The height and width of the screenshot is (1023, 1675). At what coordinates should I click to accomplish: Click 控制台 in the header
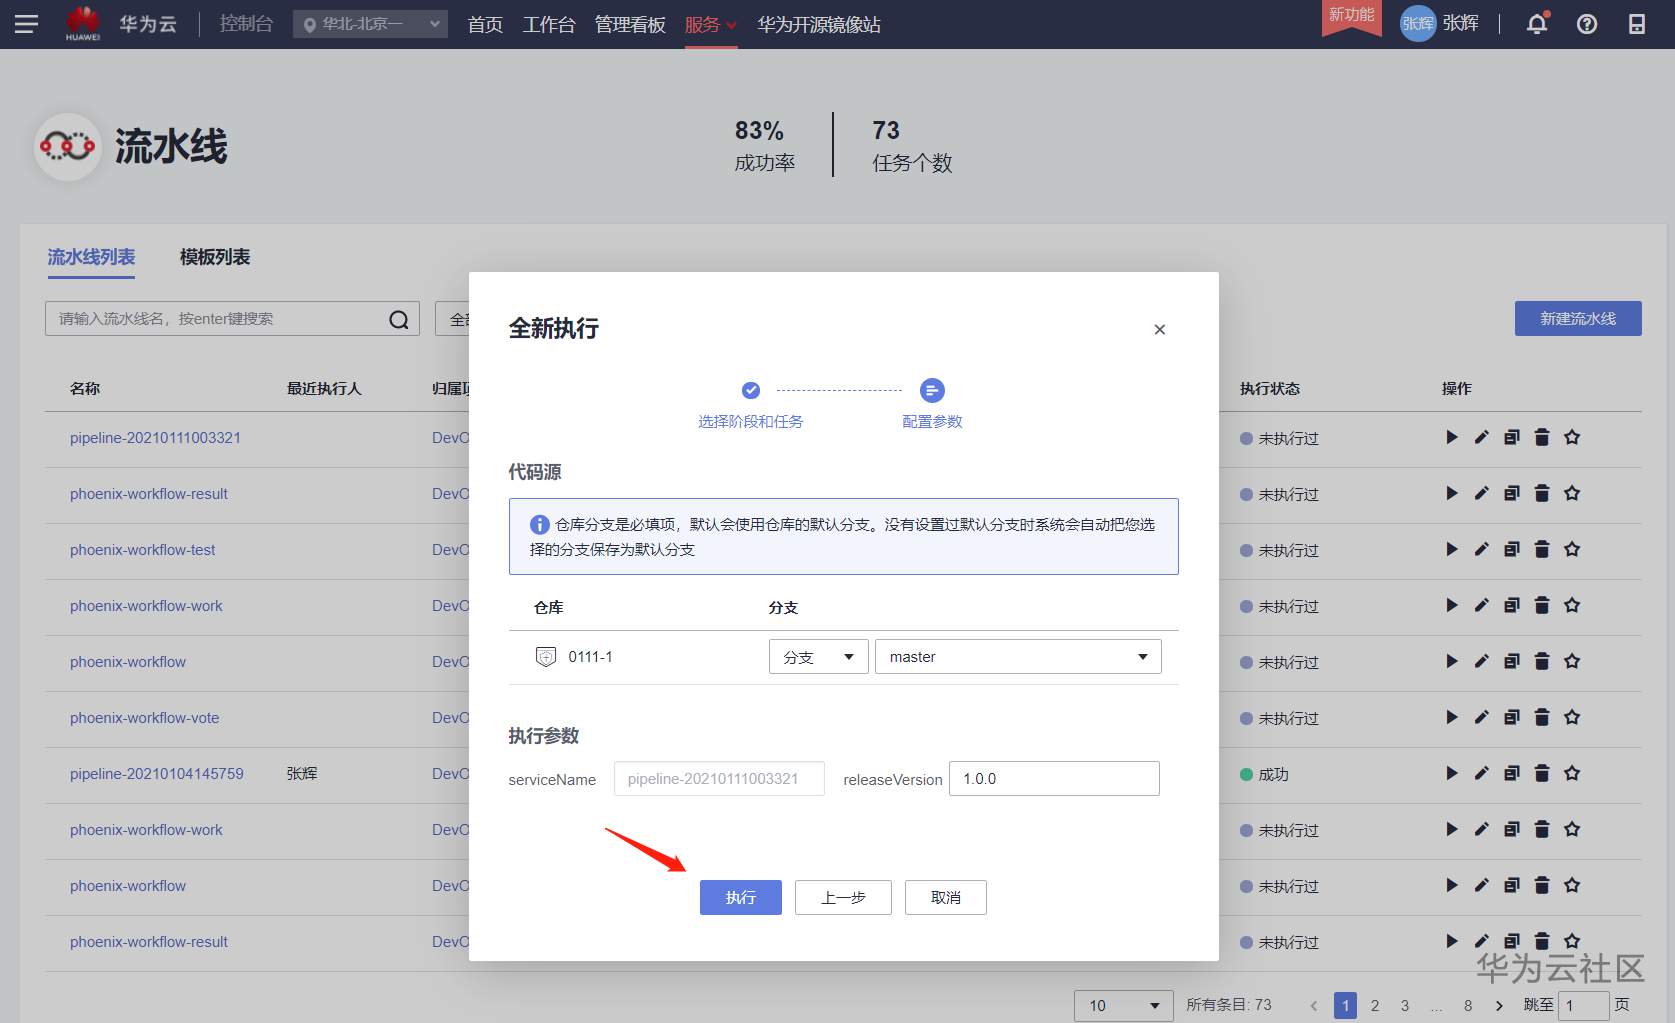click(x=246, y=24)
